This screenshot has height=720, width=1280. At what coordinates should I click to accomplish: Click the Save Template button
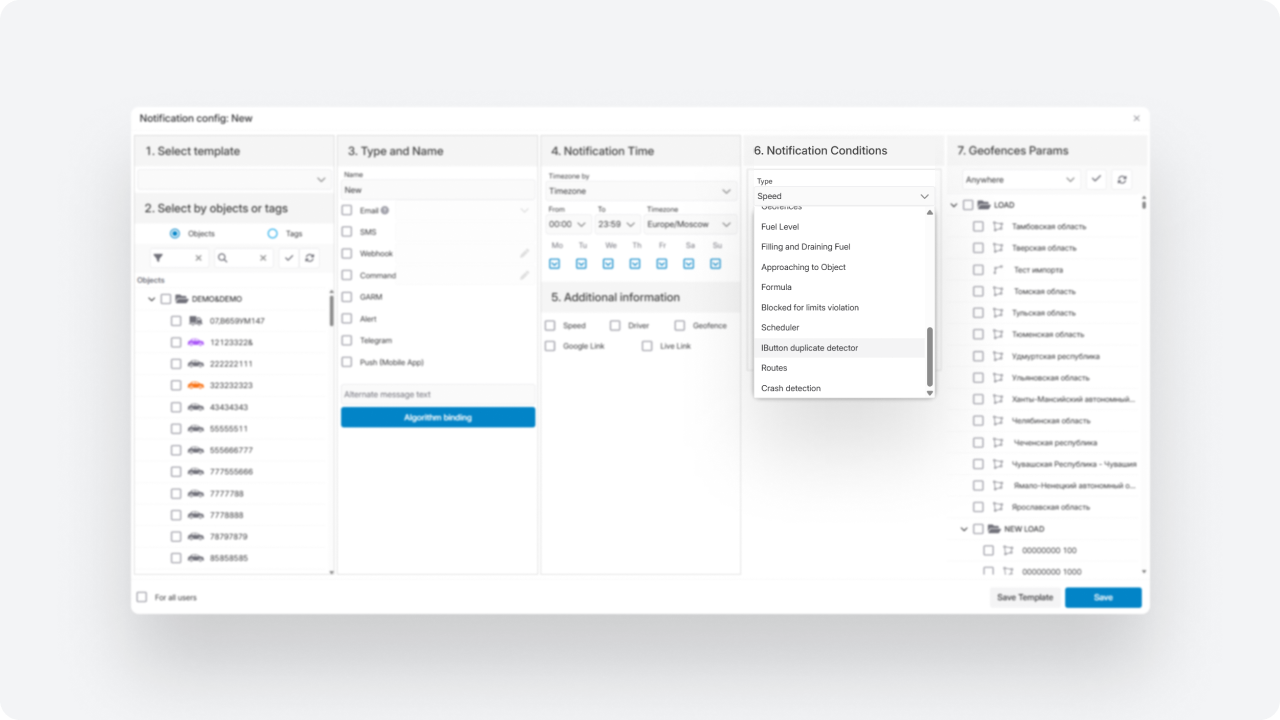(1024, 597)
